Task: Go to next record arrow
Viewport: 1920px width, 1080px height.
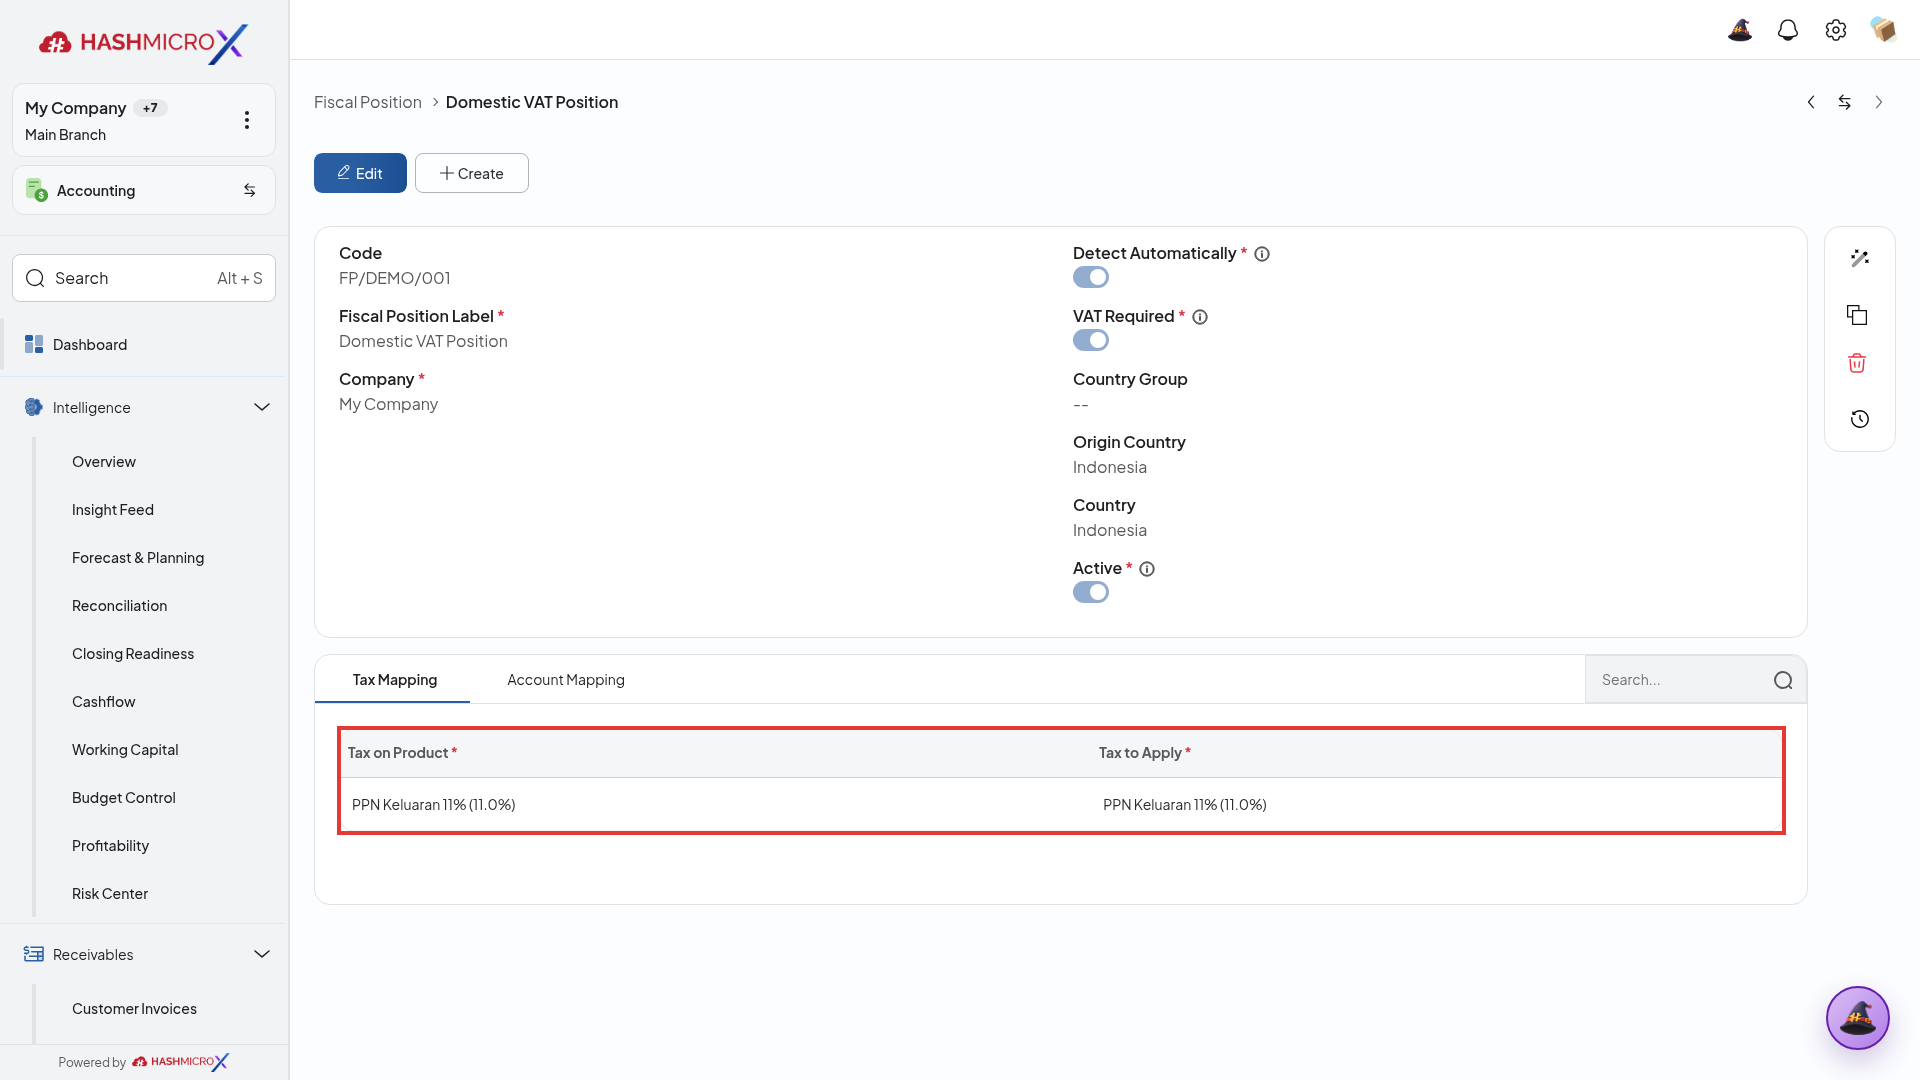Action: 1879,102
